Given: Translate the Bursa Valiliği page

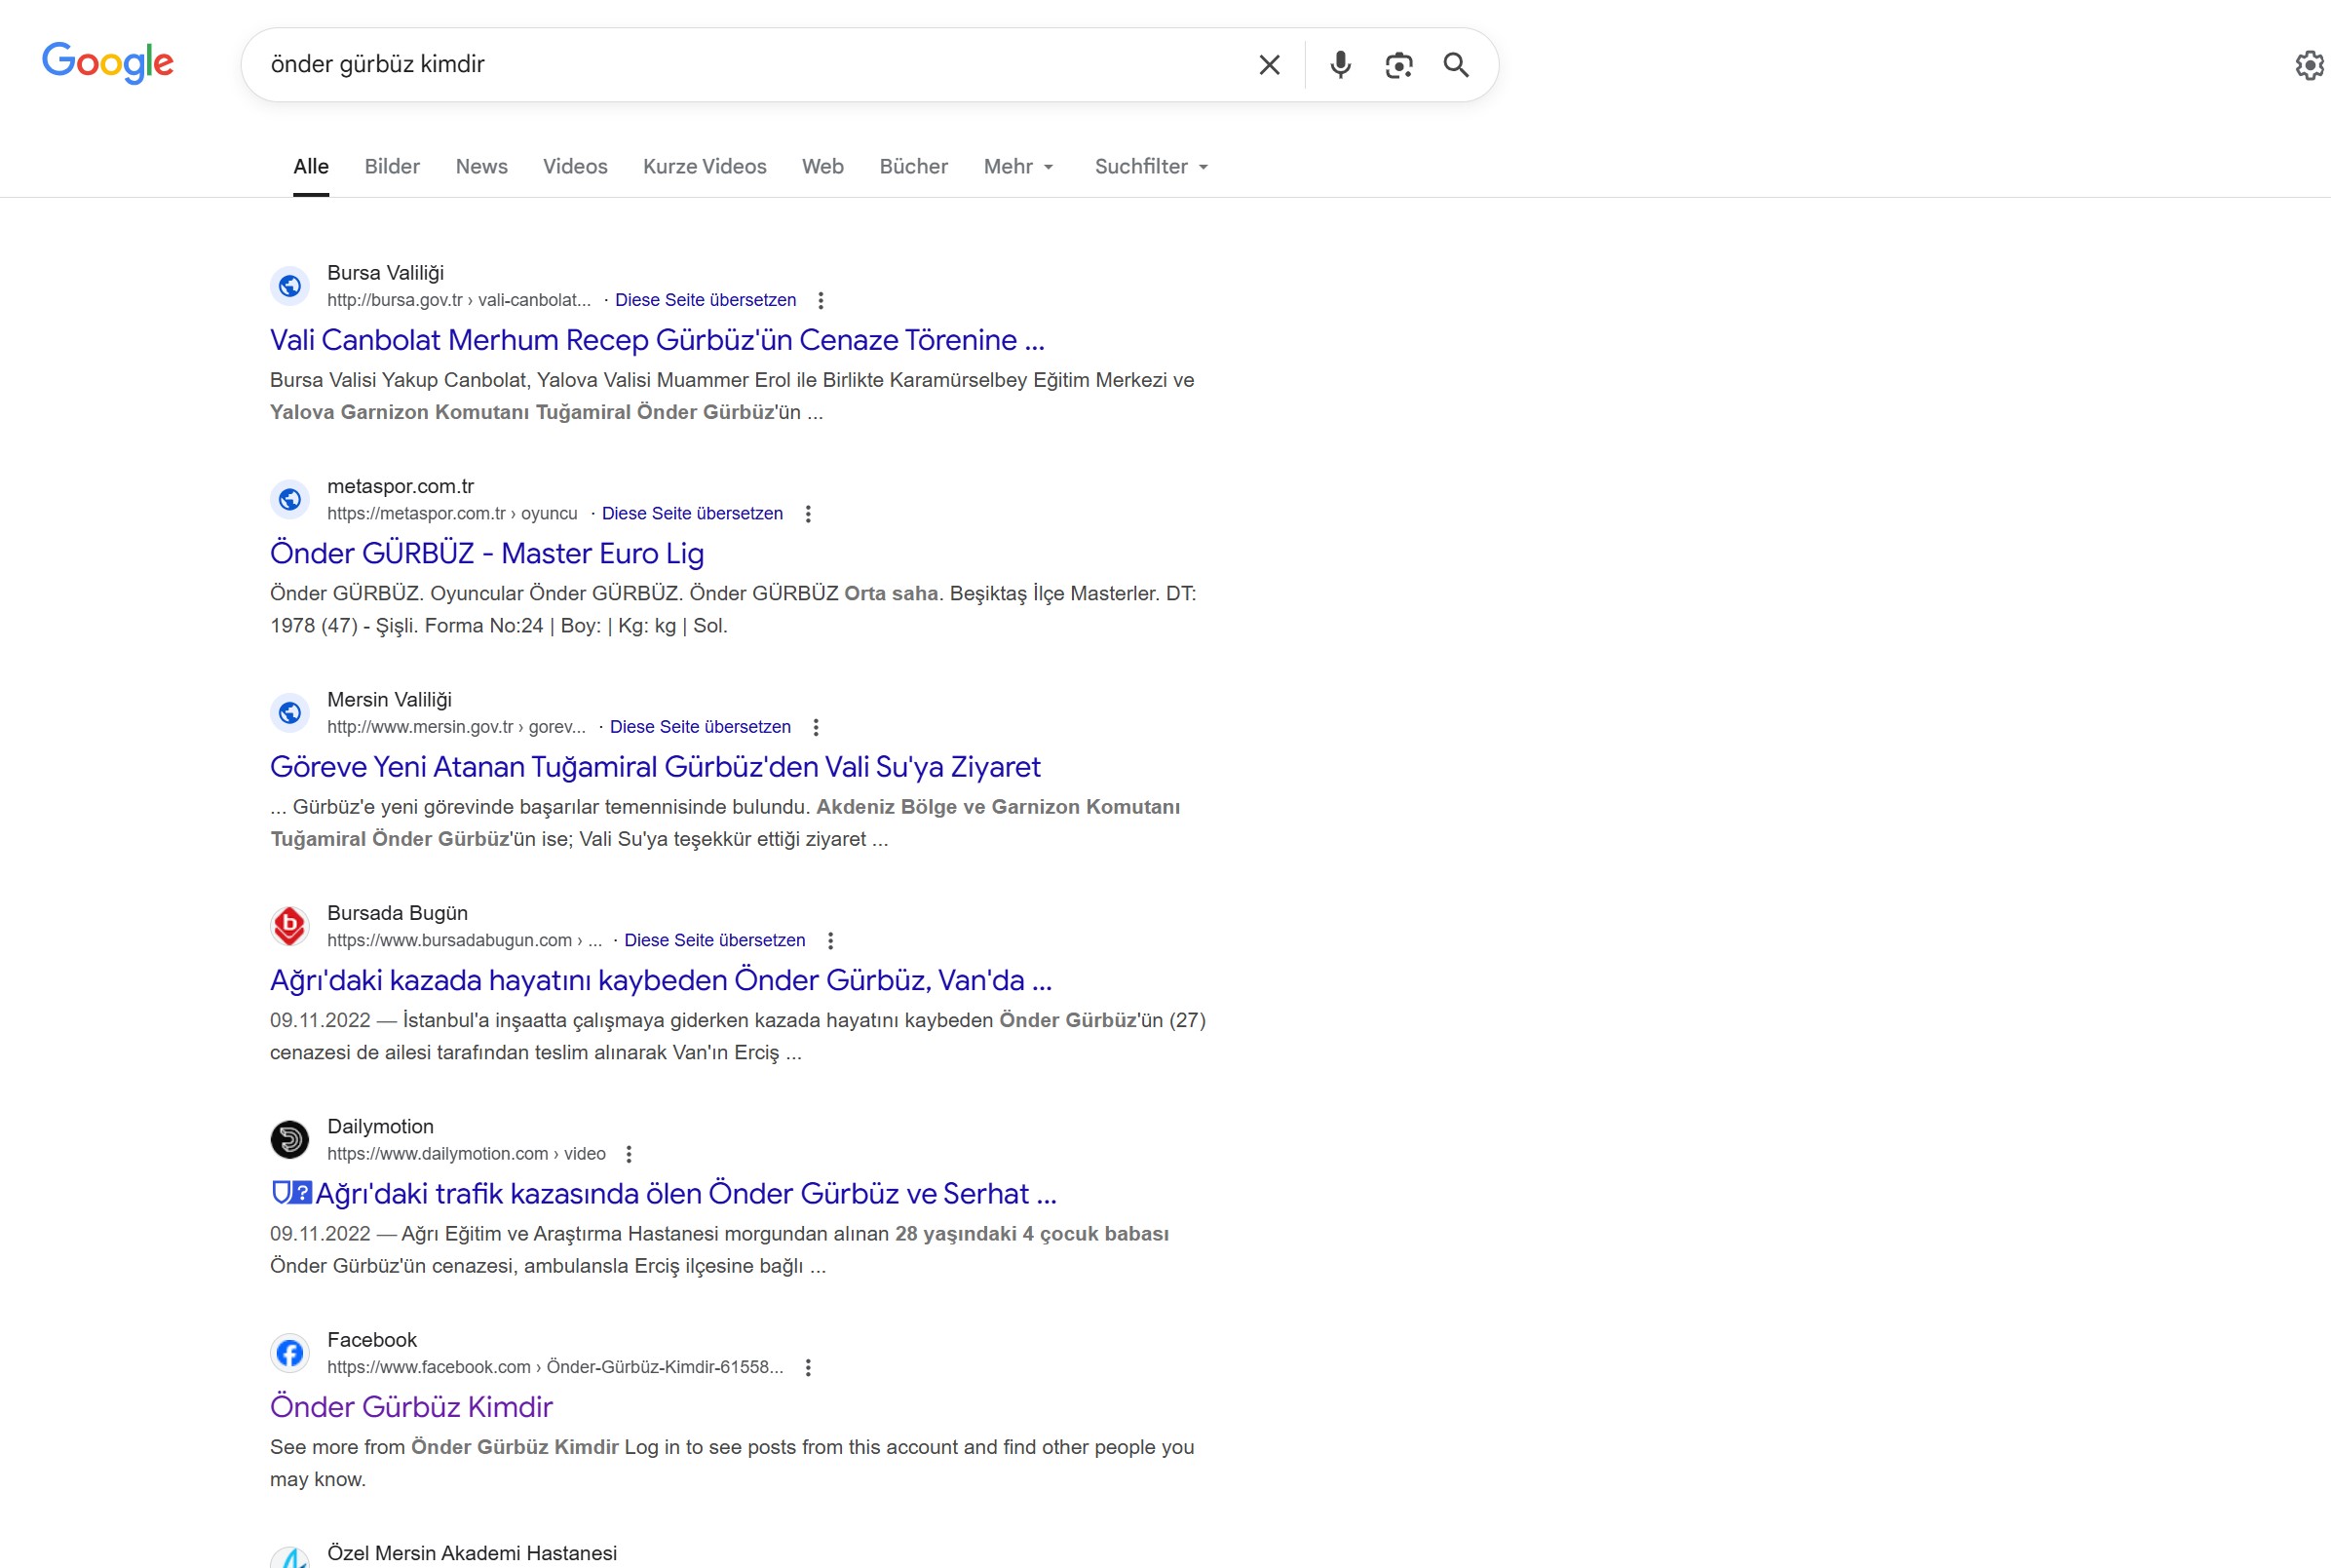Looking at the screenshot, I should tap(705, 300).
